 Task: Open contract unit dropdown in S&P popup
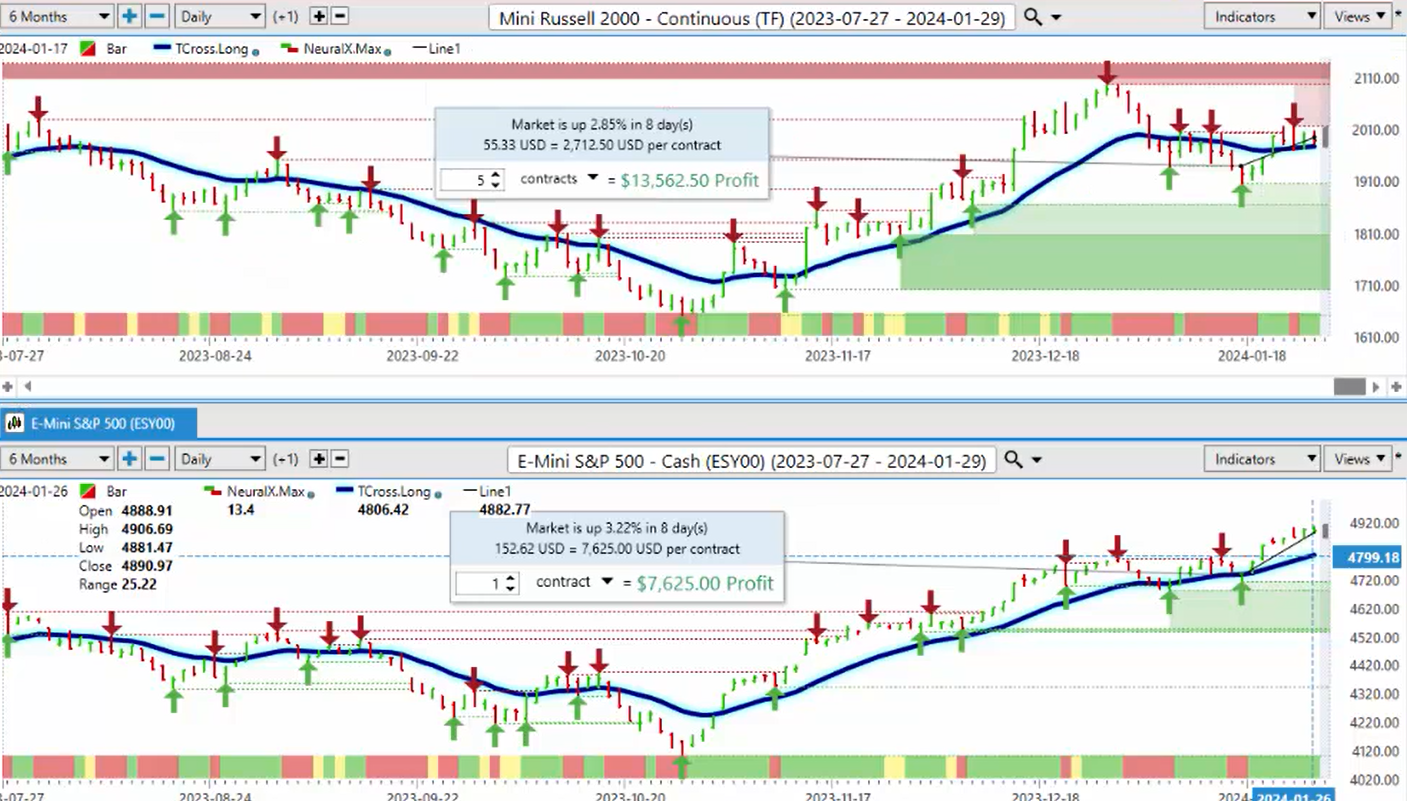click(606, 581)
